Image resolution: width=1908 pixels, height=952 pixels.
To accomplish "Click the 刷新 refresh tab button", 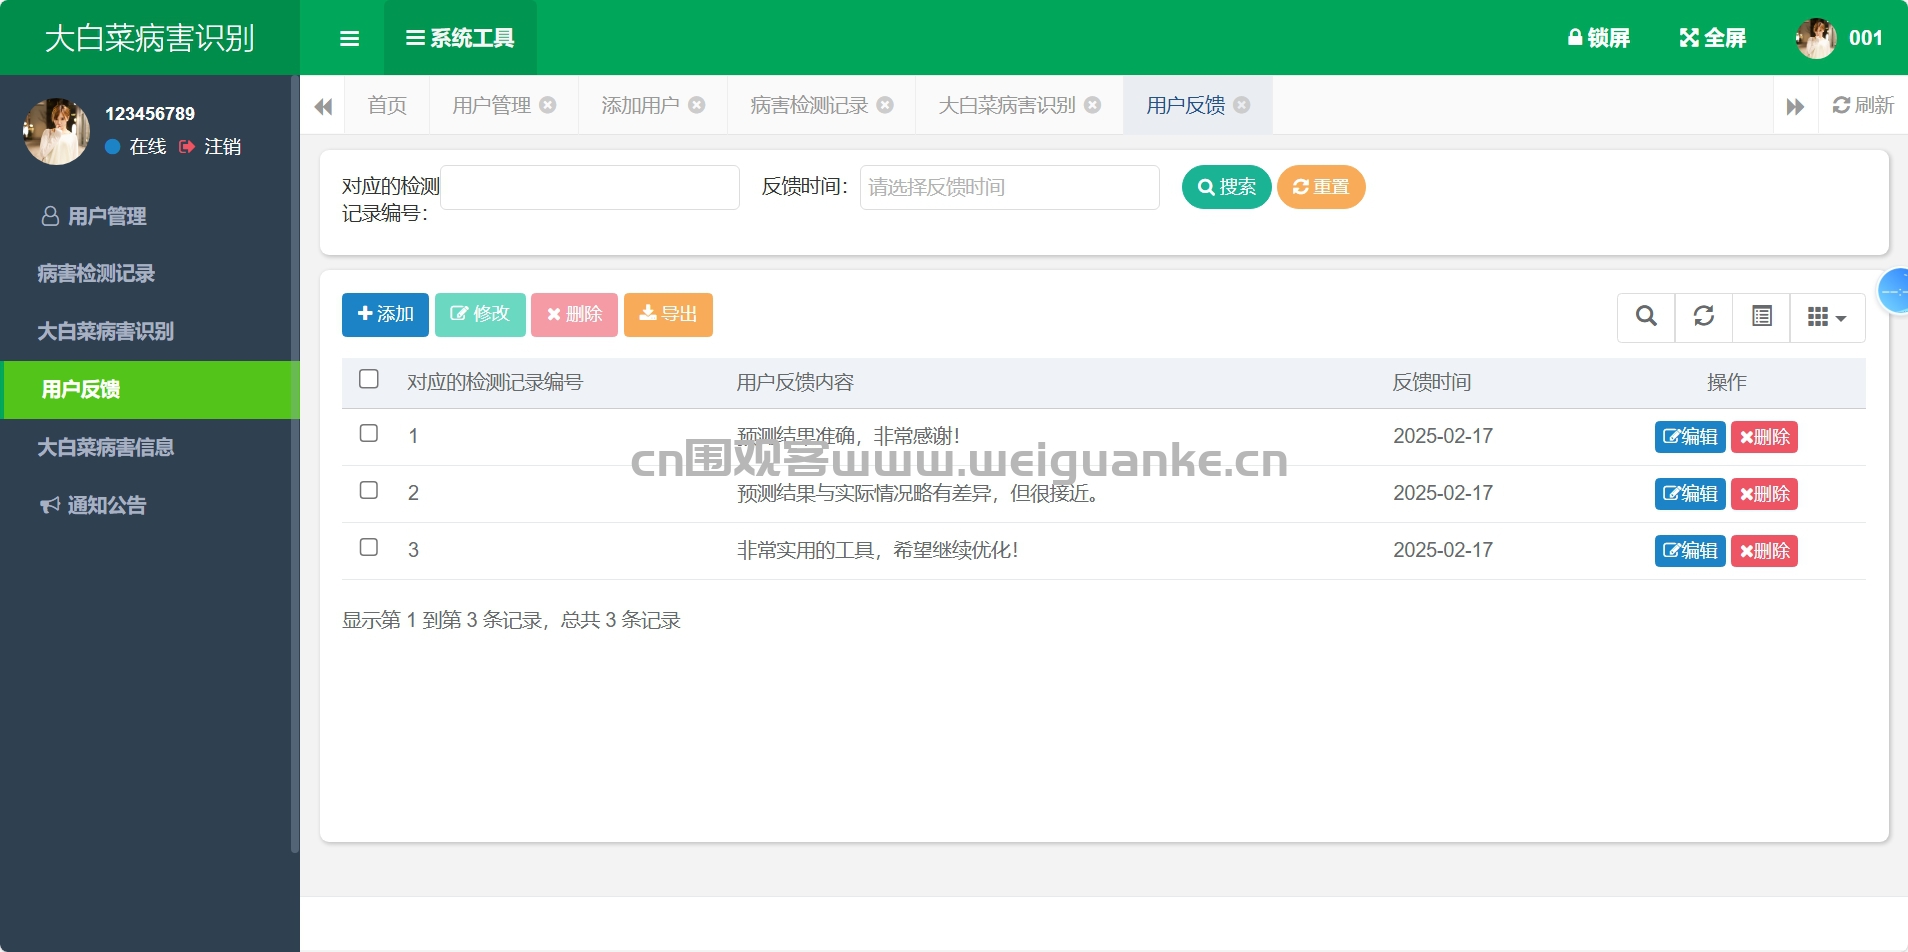I will point(1863,105).
